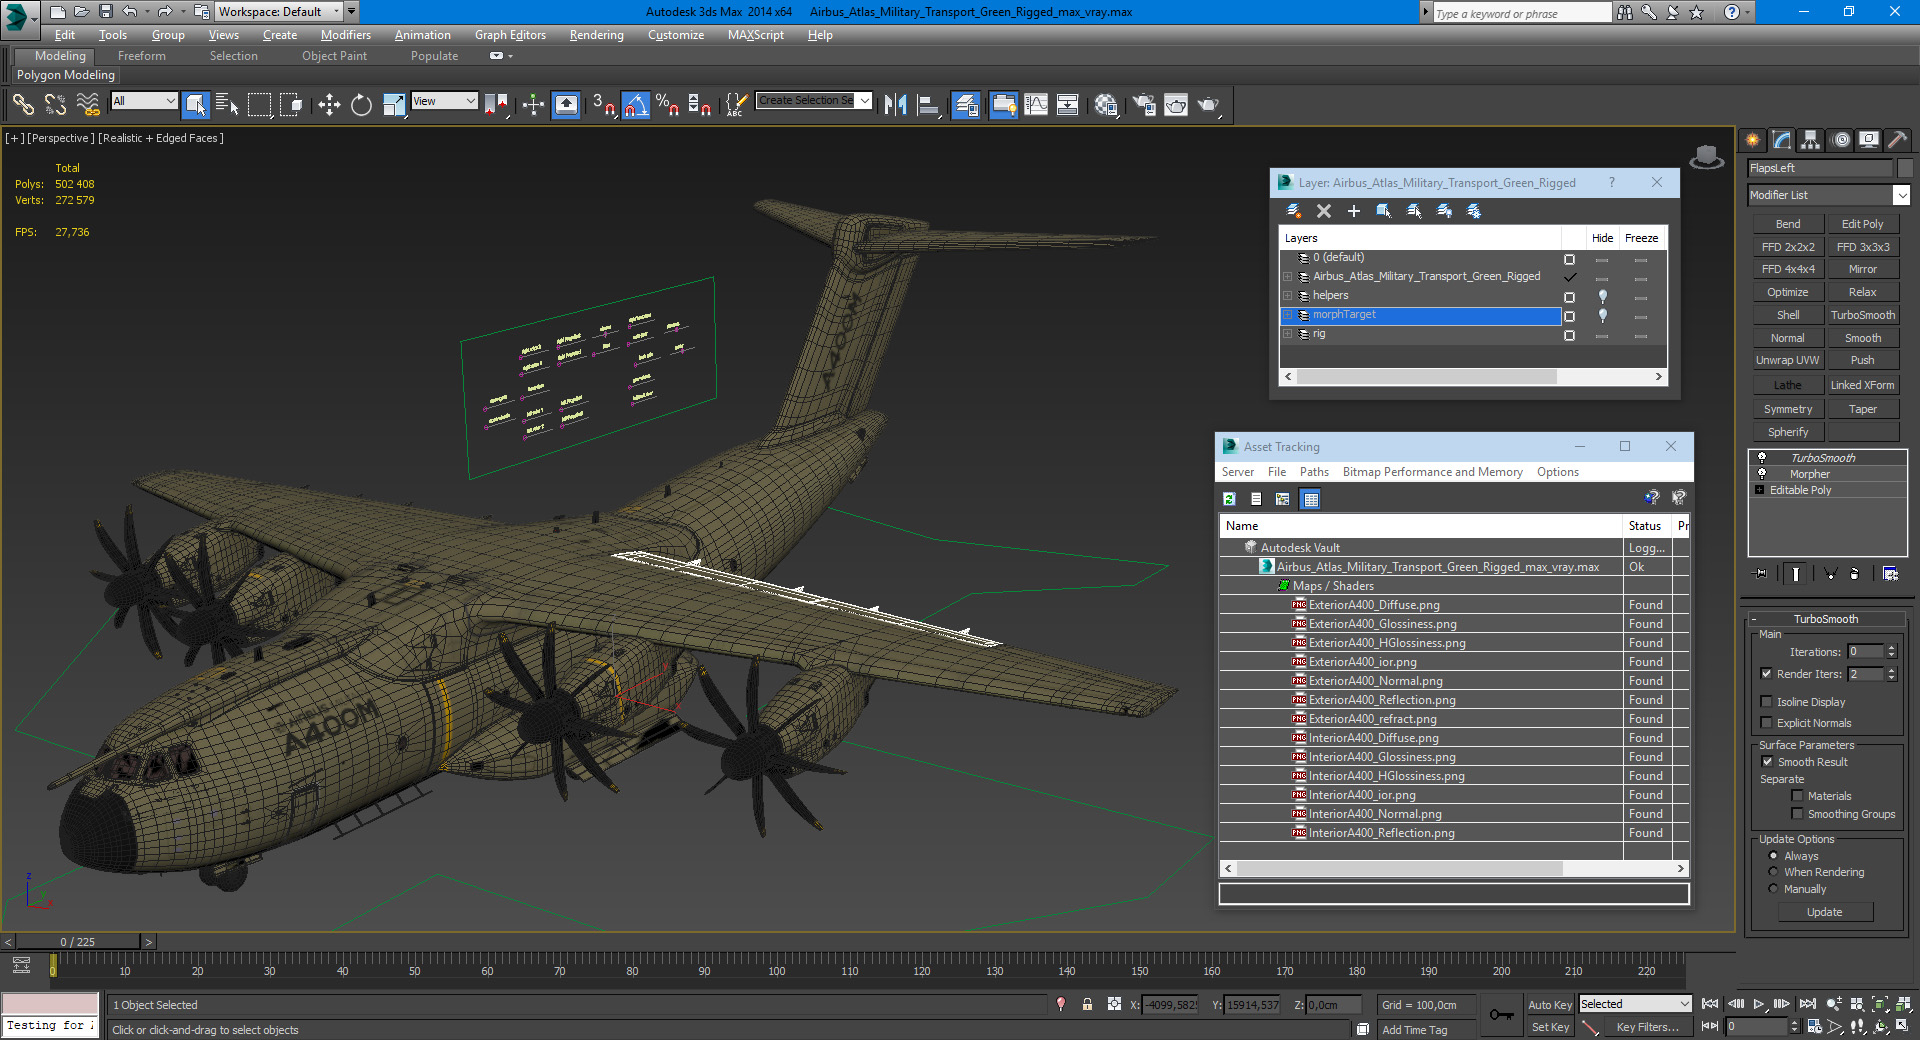
Task: Enable the Isoline Display checkbox
Action: pos(1766,702)
